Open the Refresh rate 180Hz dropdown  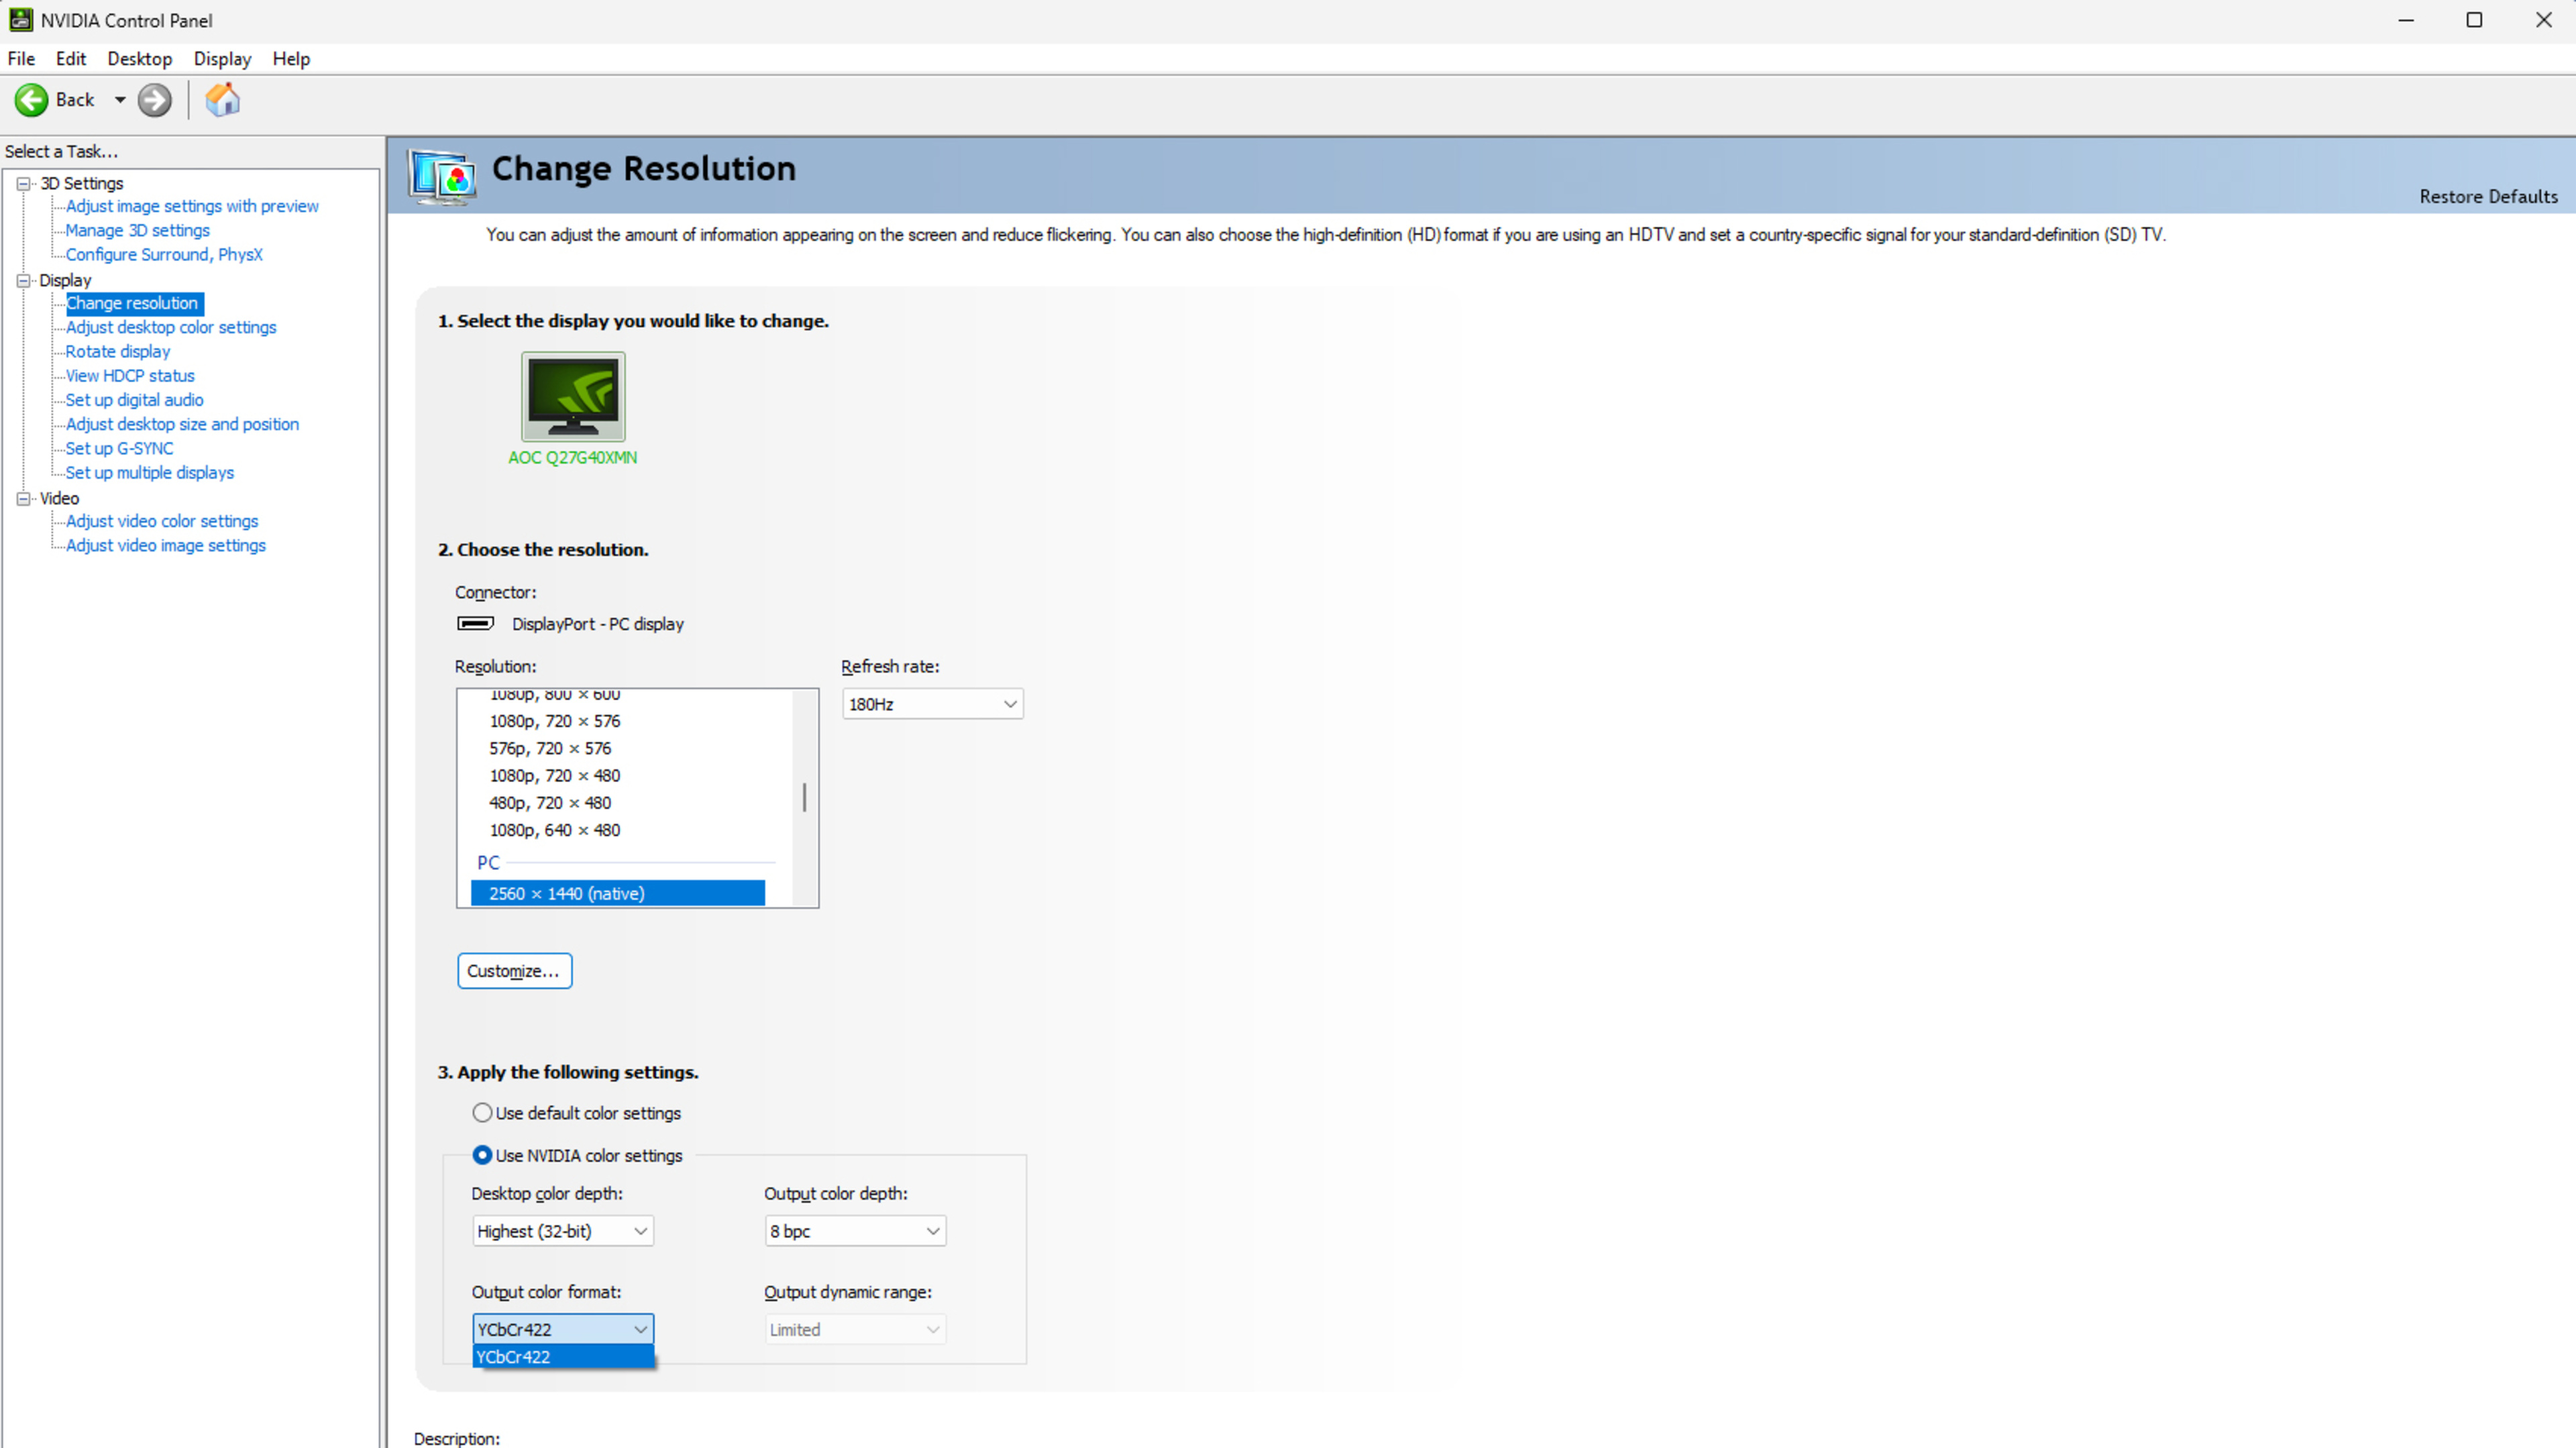pyautogui.click(x=931, y=704)
